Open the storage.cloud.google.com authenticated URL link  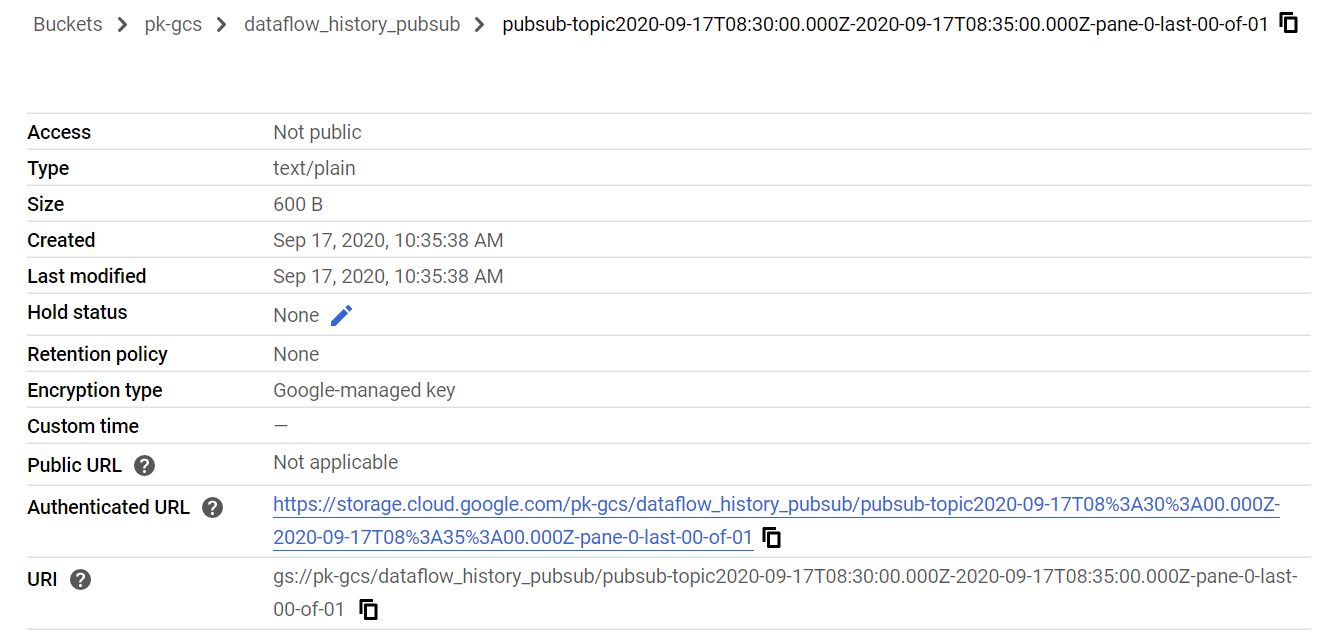(776, 521)
